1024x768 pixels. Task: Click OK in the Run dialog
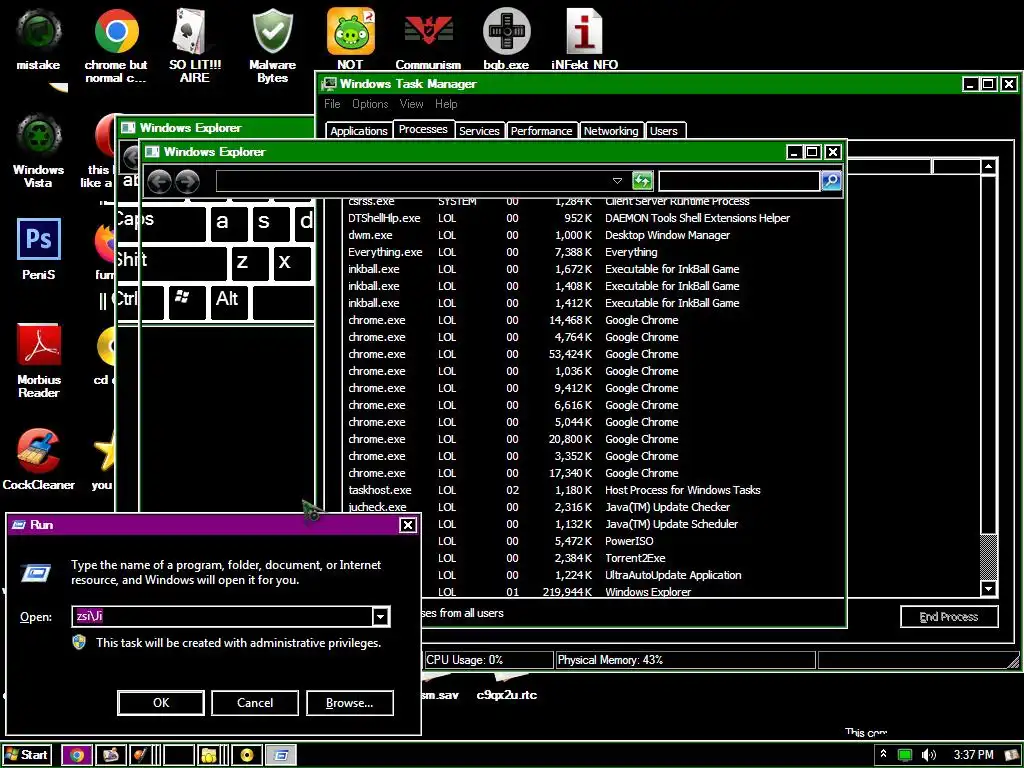point(161,703)
